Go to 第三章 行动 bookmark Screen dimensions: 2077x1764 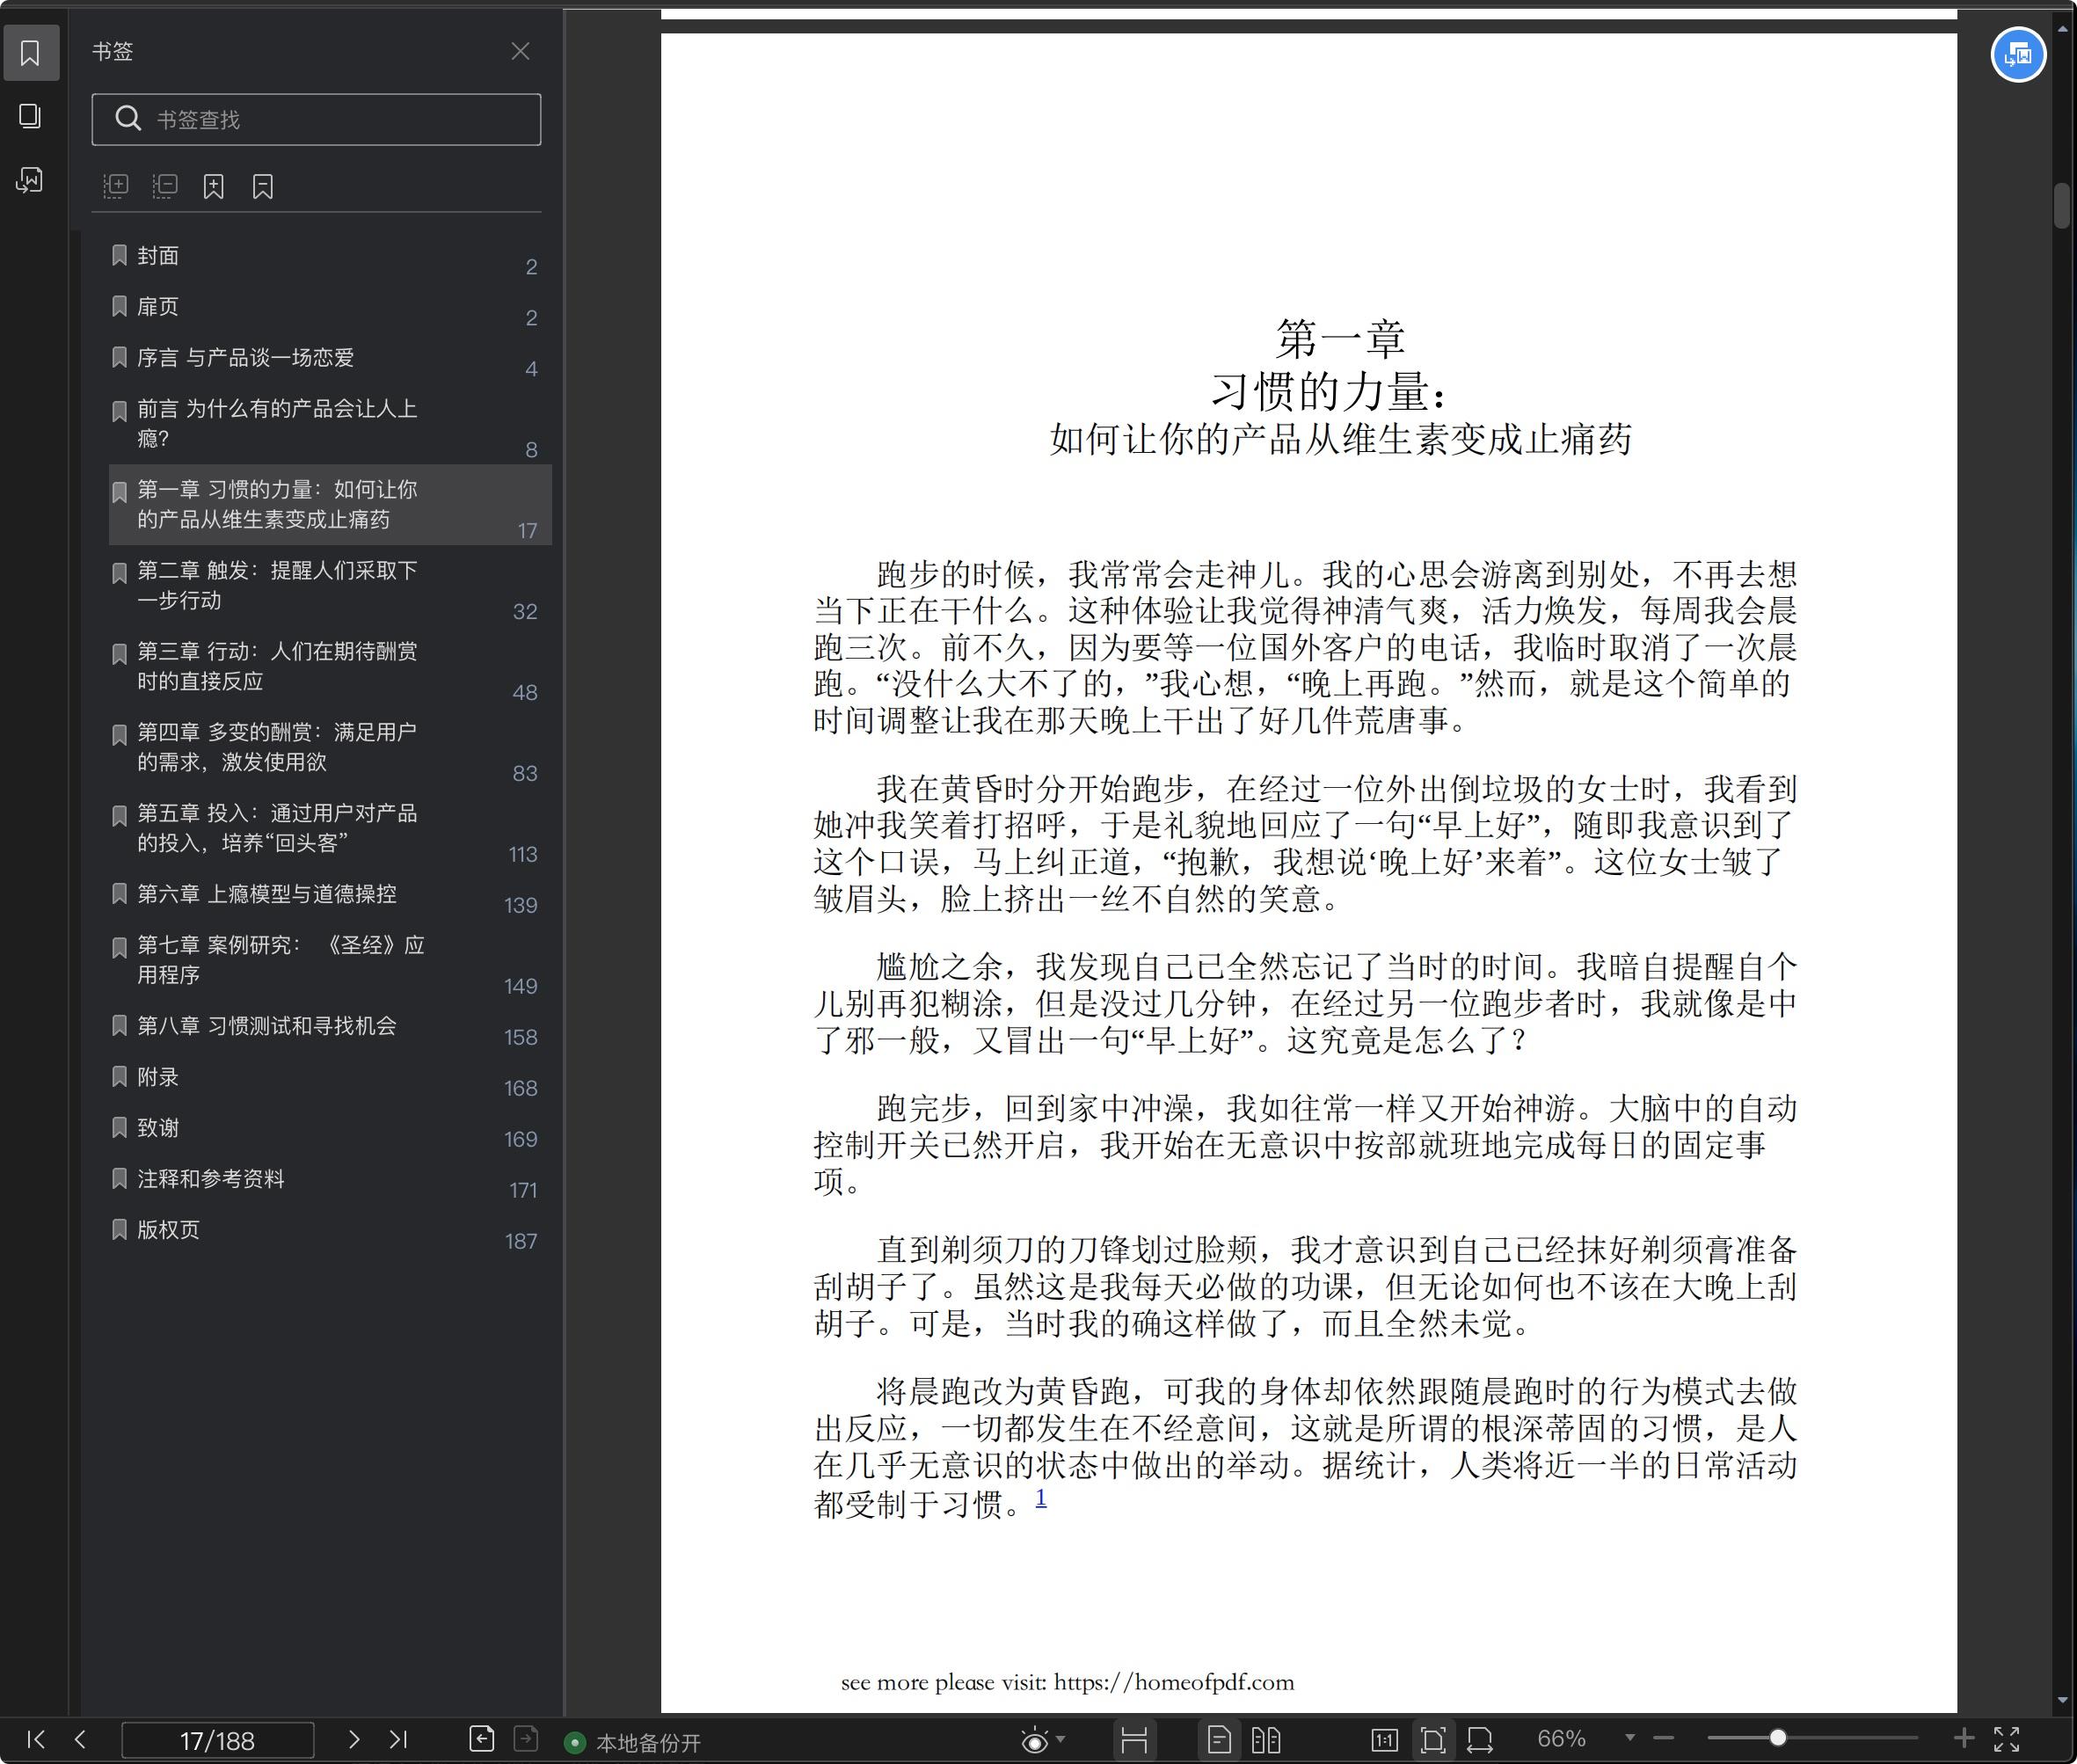(330, 666)
